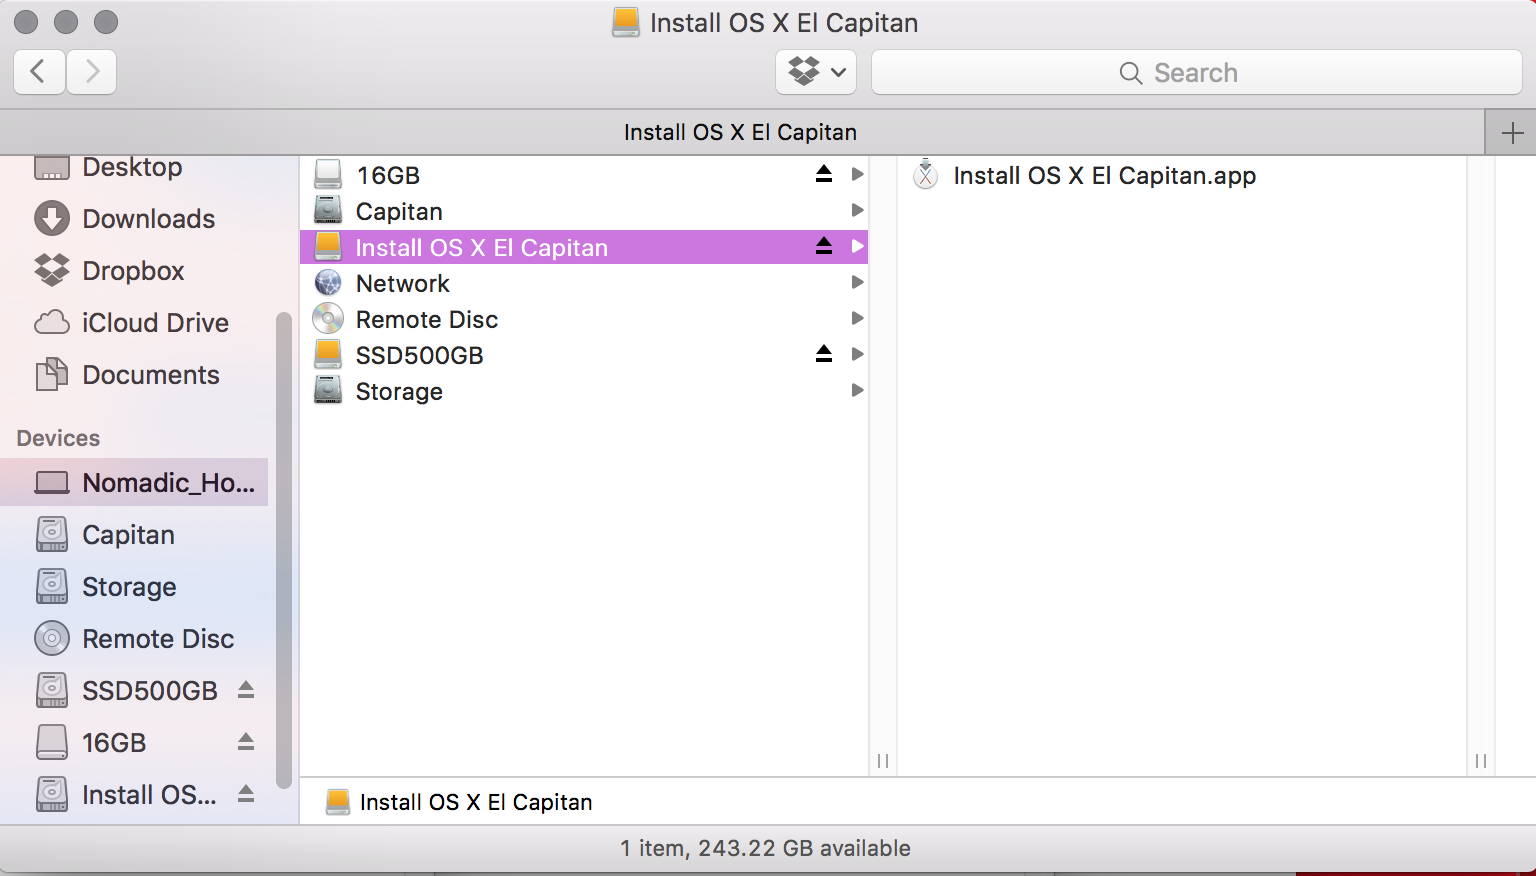Eject SSD500GB in the column list
The height and width of the screenshot is (876, 1536).
click(824, 354)
